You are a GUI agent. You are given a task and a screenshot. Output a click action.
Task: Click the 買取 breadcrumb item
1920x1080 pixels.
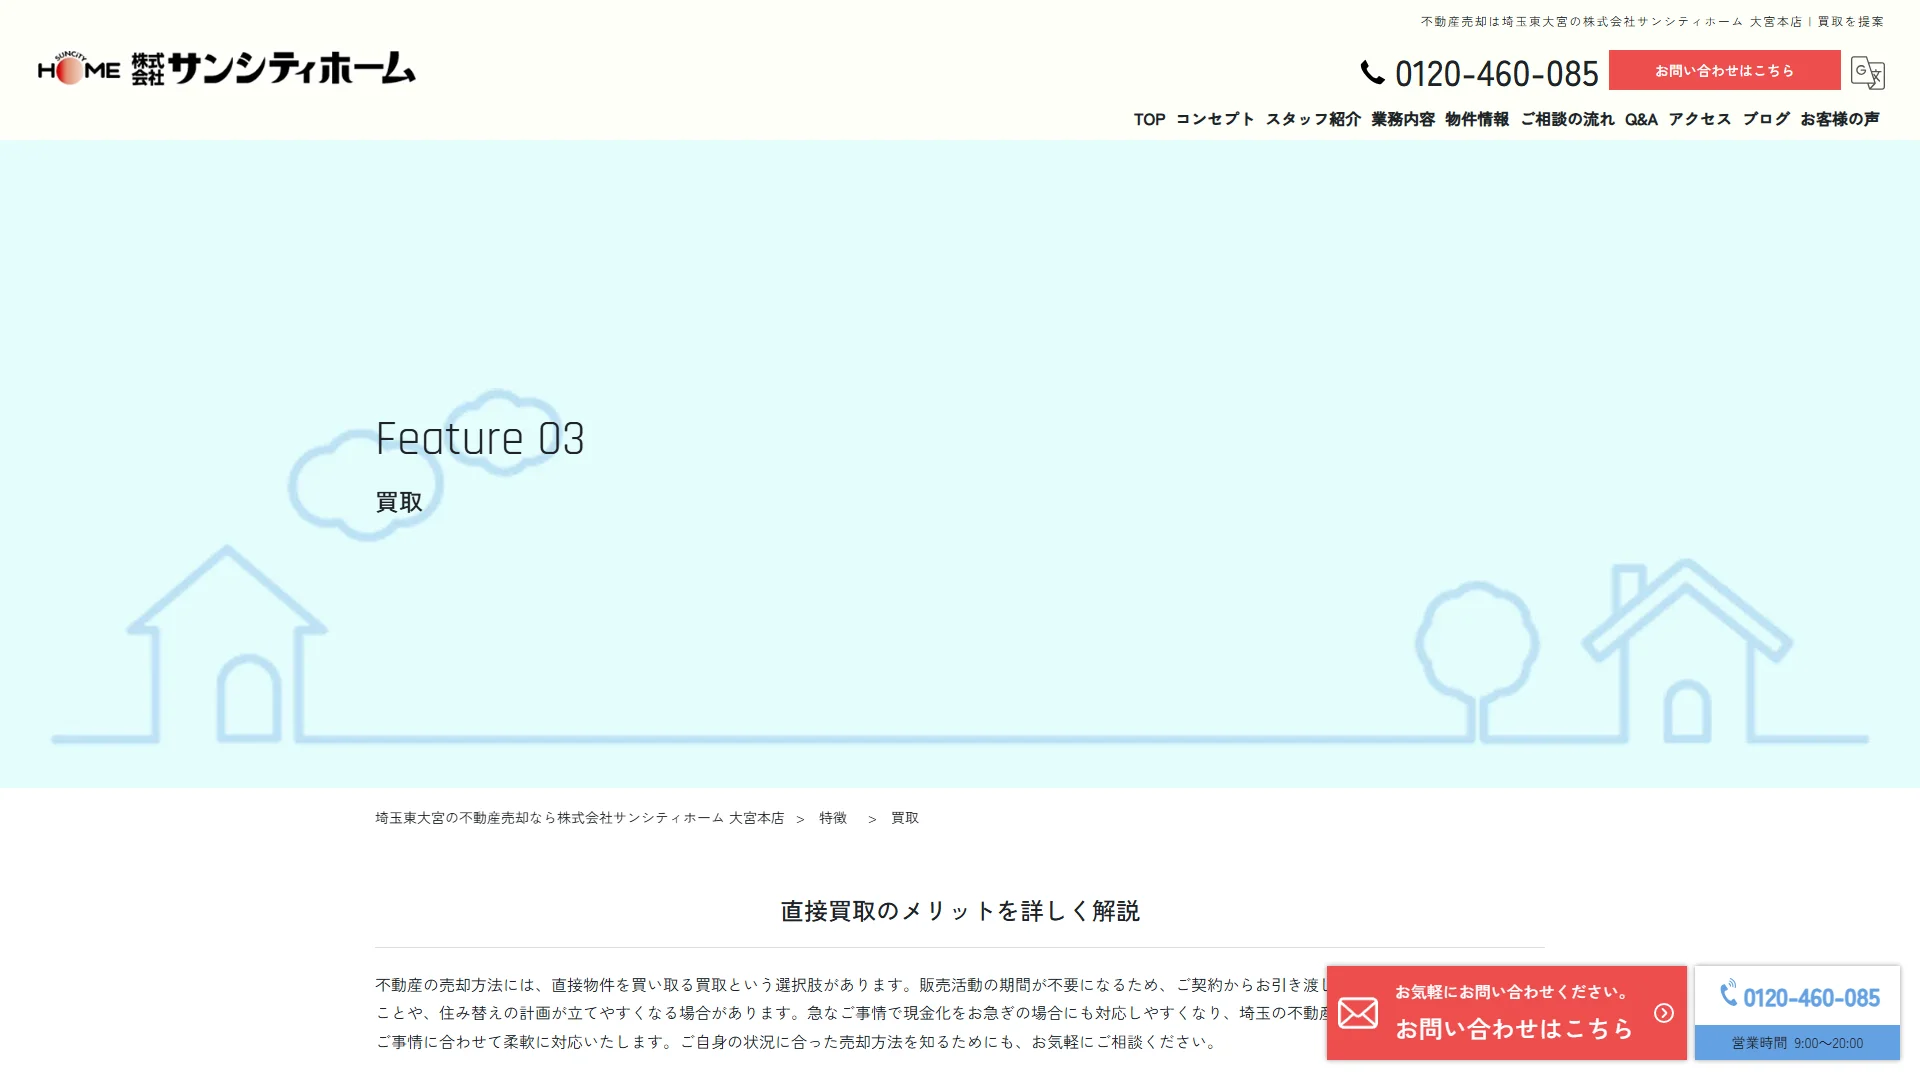coord(905,818)
